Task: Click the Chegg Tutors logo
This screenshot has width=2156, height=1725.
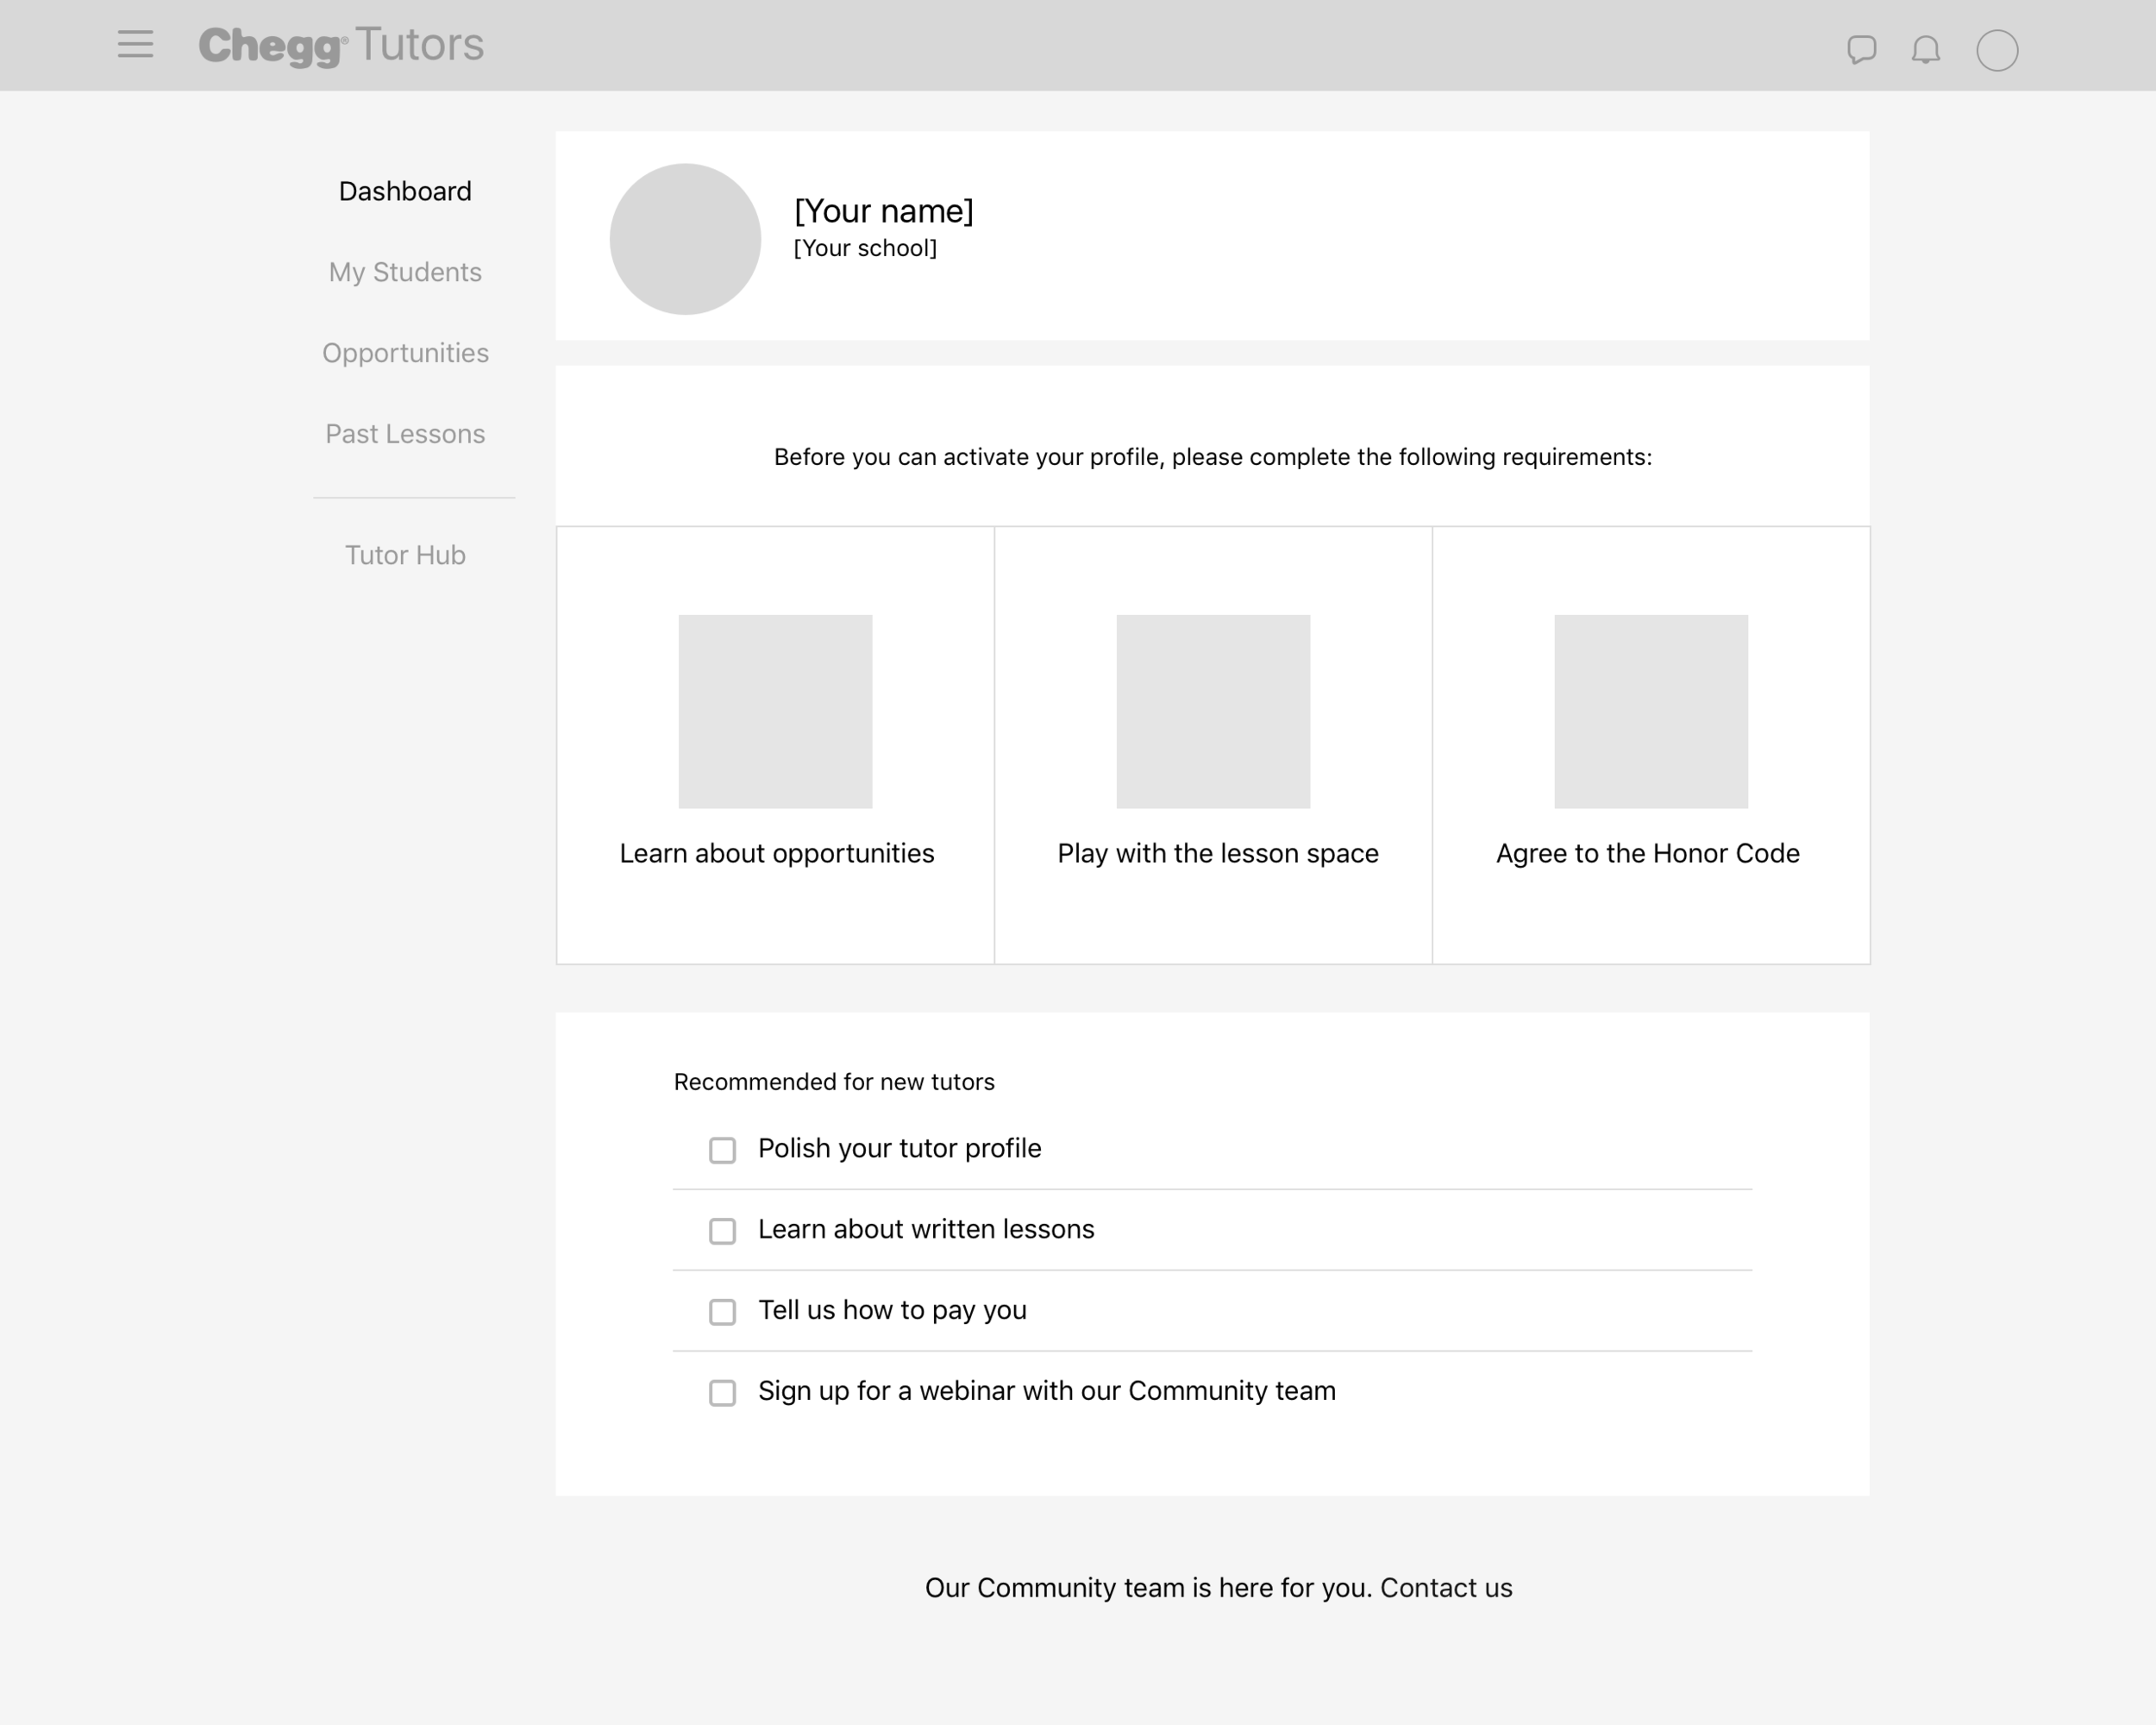Action: point(341,46)
